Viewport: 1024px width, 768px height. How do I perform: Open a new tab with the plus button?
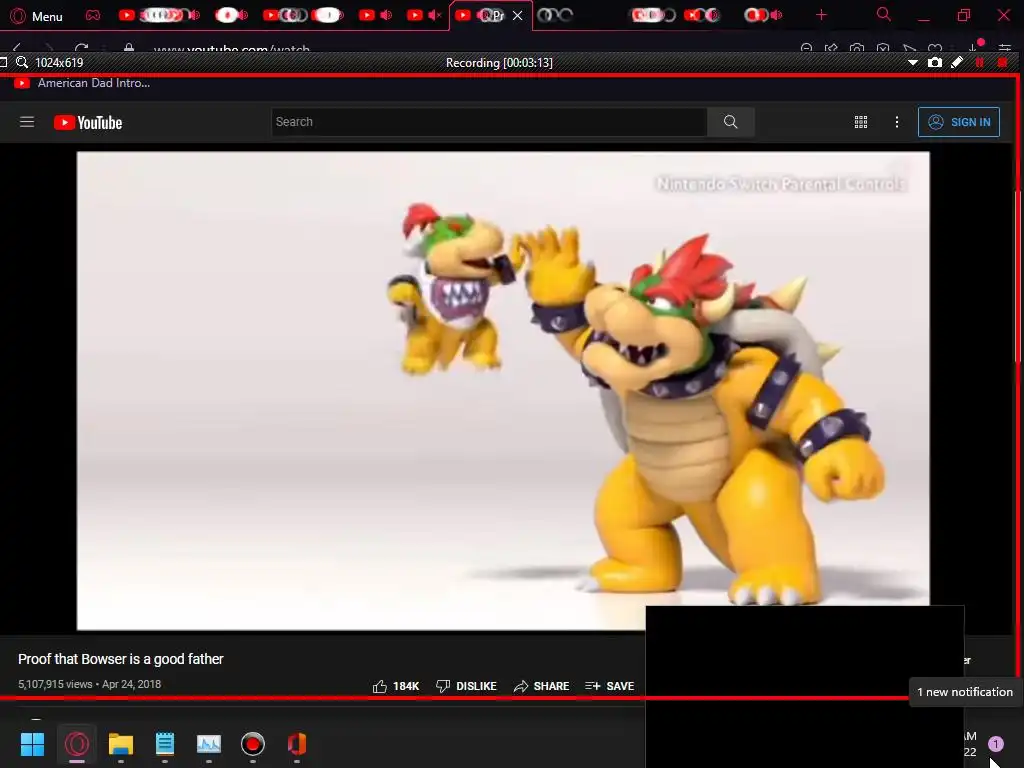coord(821,15)
